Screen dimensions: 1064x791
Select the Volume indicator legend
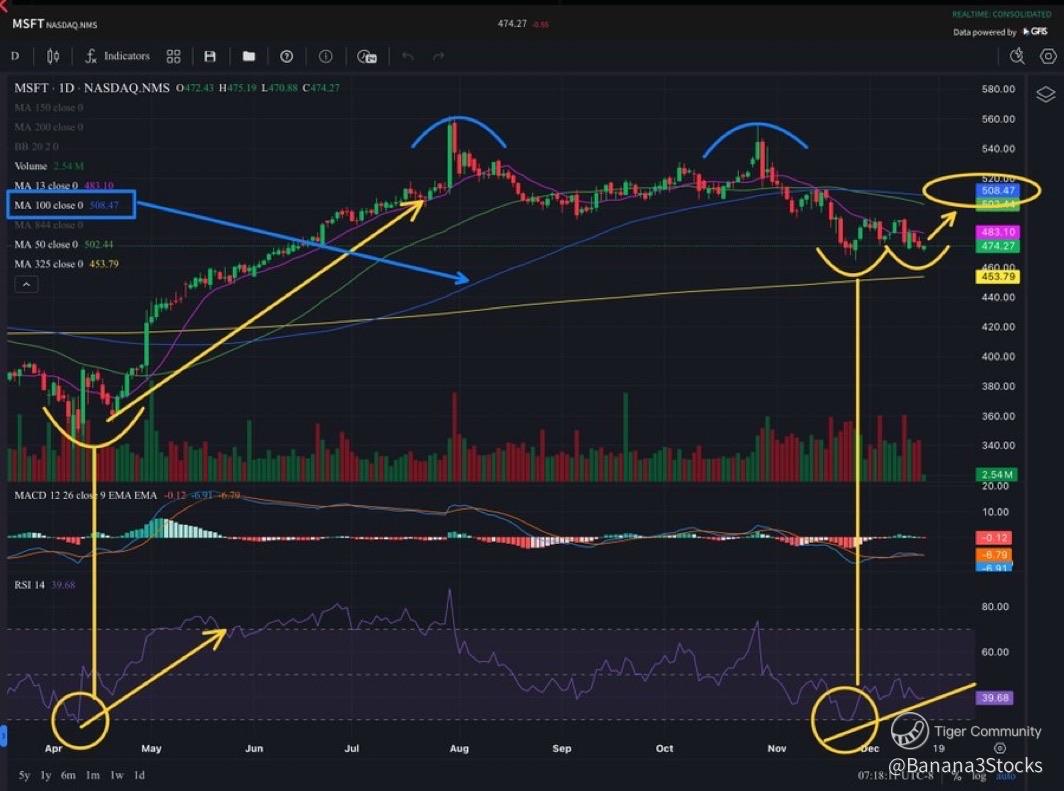pos(49,166)
